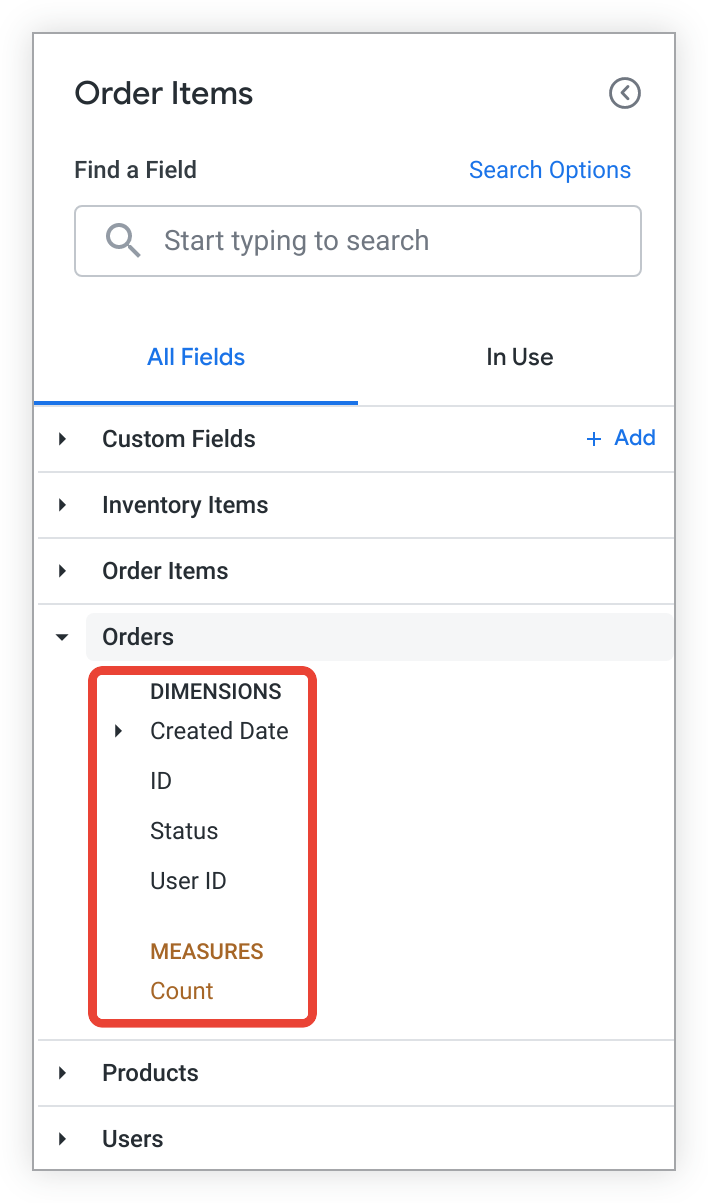Click the collapse arrow beside Orders
The width and height of the screenshot is (708, 1203).
tap(61, 637)
